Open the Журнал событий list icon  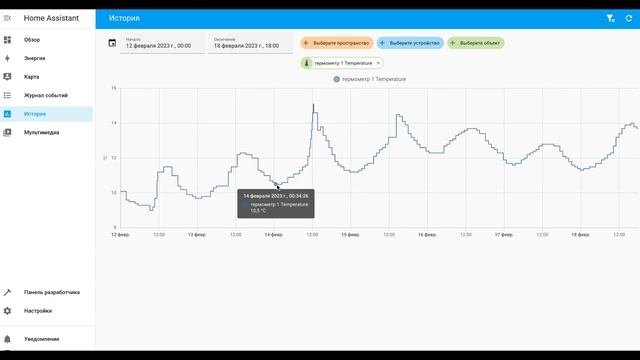pos(7,95)
